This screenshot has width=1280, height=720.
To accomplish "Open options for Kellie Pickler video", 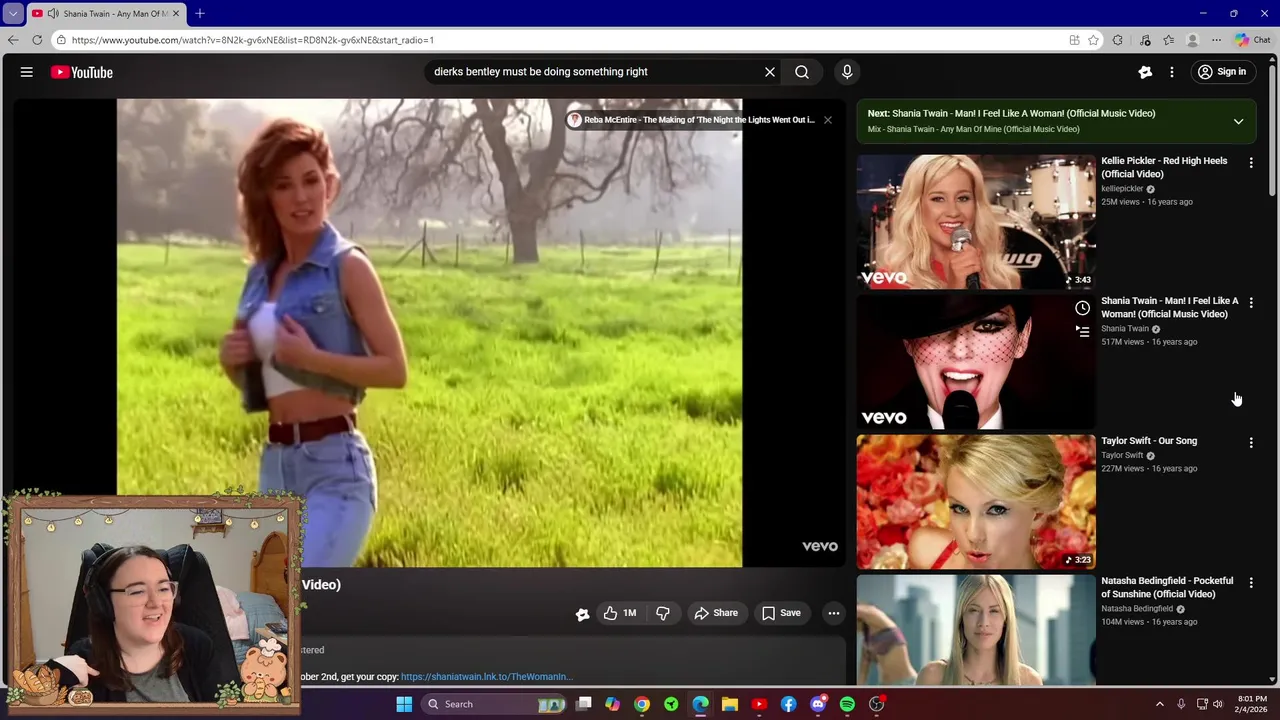I will click(1251, 162).
